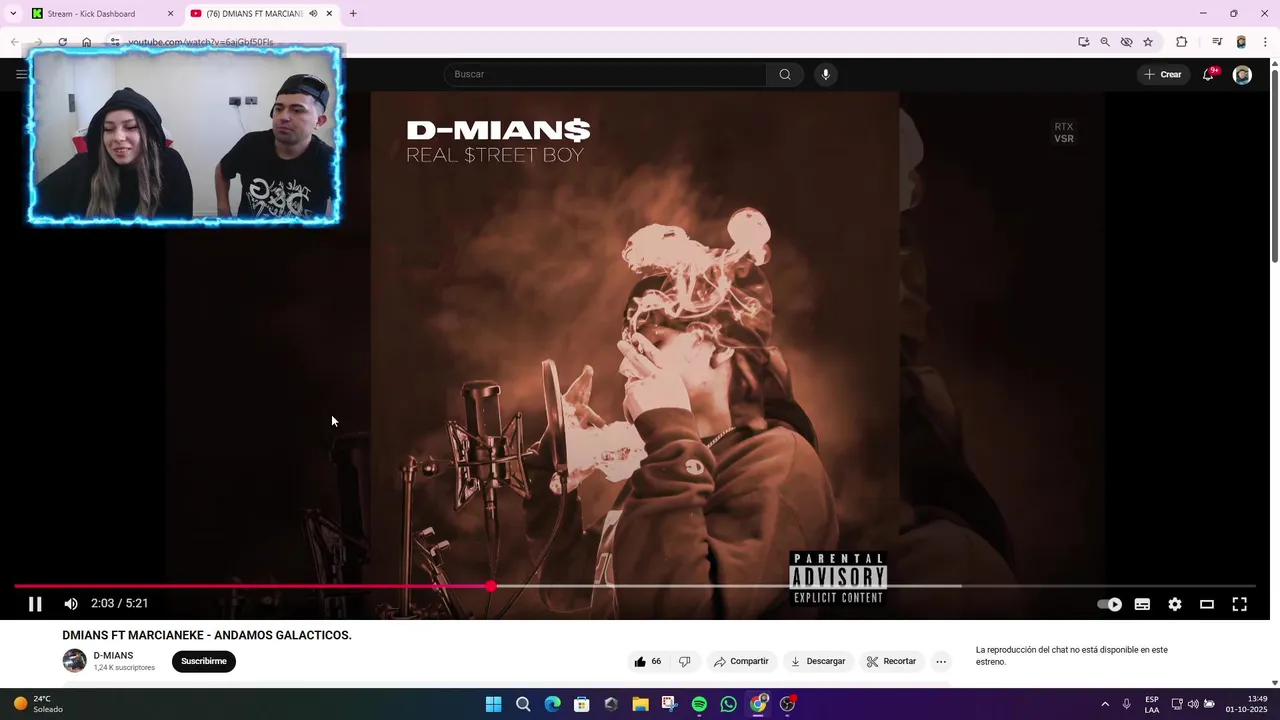Bookmark this page with the star

[1148, 42]
